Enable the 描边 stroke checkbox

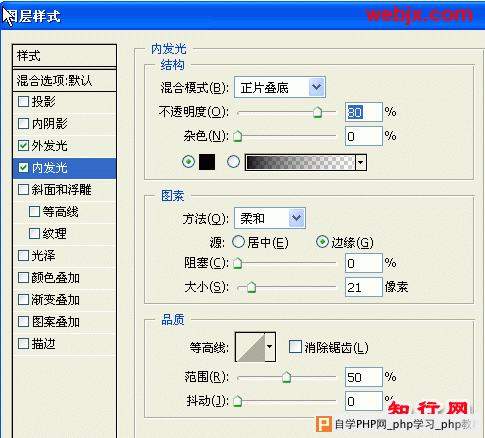23,344
